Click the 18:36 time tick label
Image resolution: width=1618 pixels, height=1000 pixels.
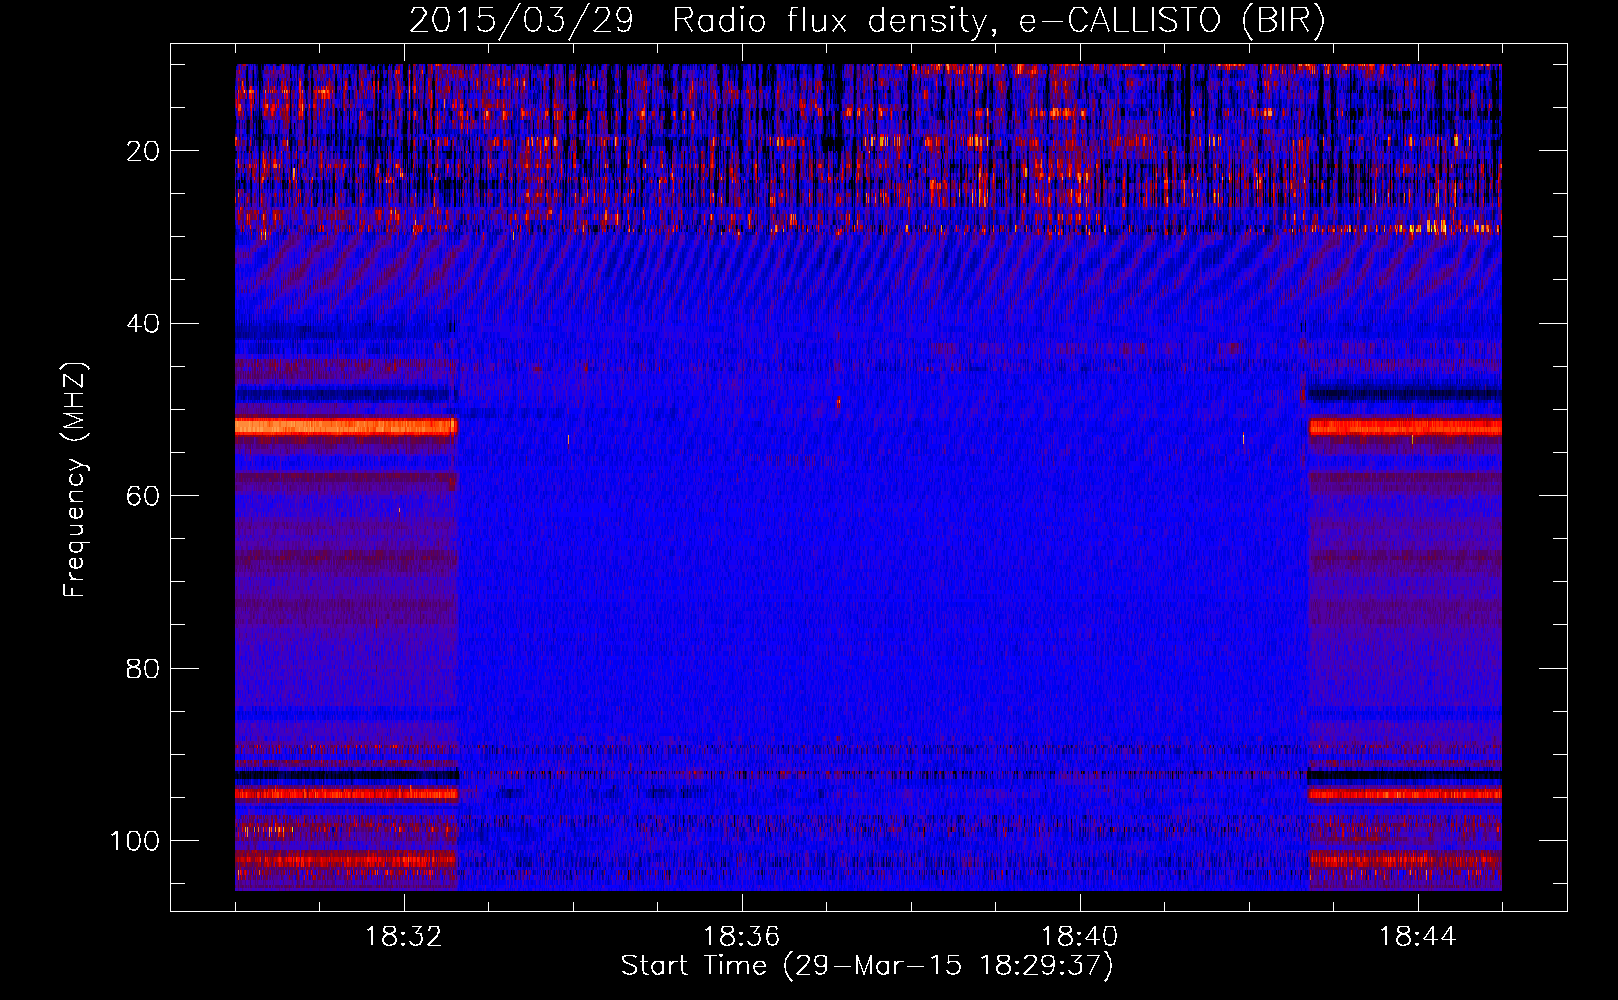(x=741, y=937)
